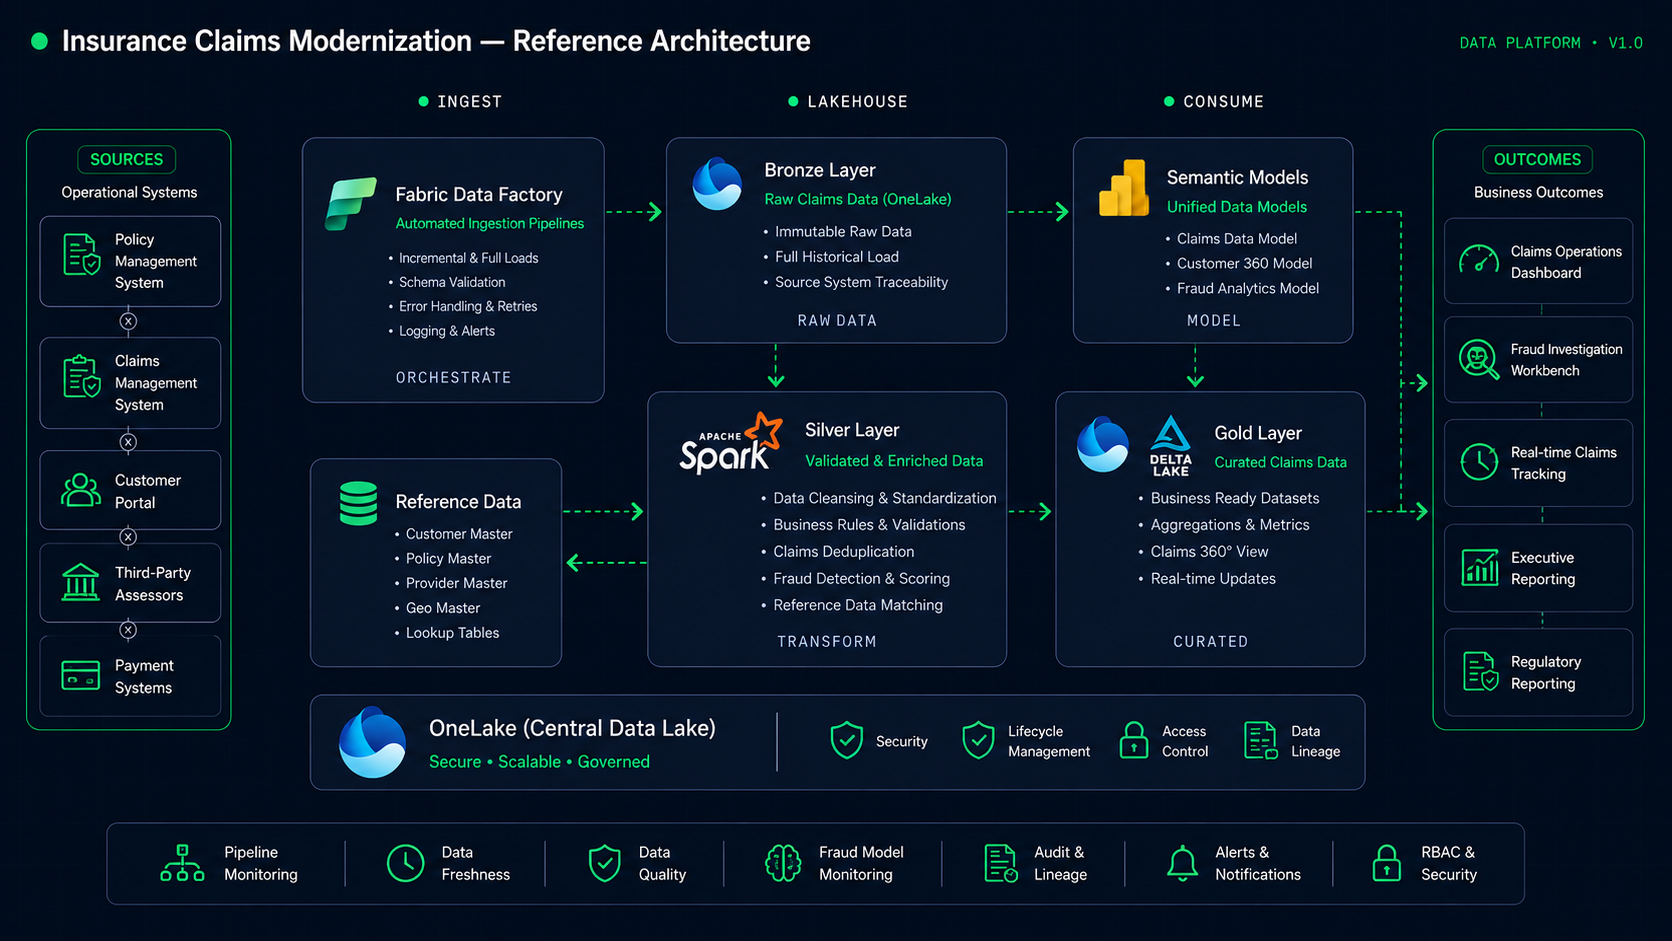Click the Security shield icon
Viewport: 1672px width, 941px height.
[847, 741]
